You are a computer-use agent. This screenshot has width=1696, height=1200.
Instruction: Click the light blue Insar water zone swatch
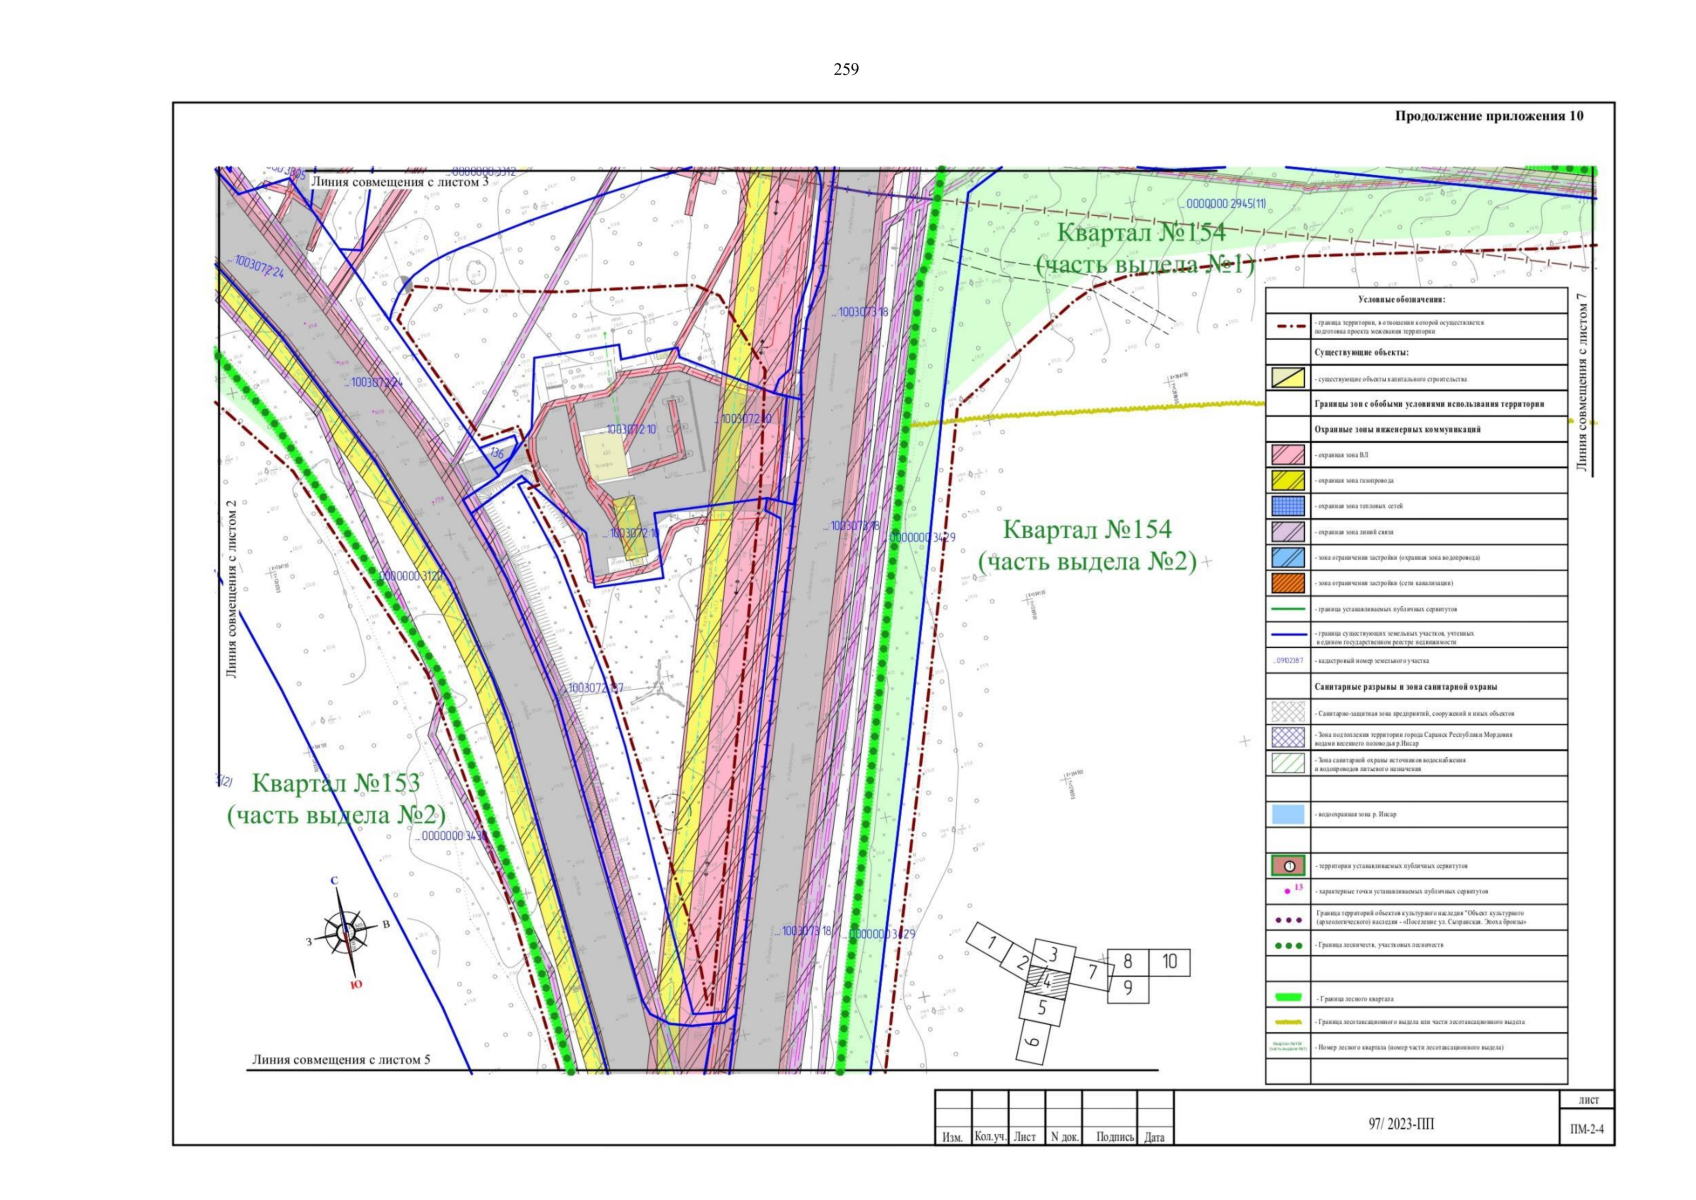pyautogui.click(x=1288, y=814)
